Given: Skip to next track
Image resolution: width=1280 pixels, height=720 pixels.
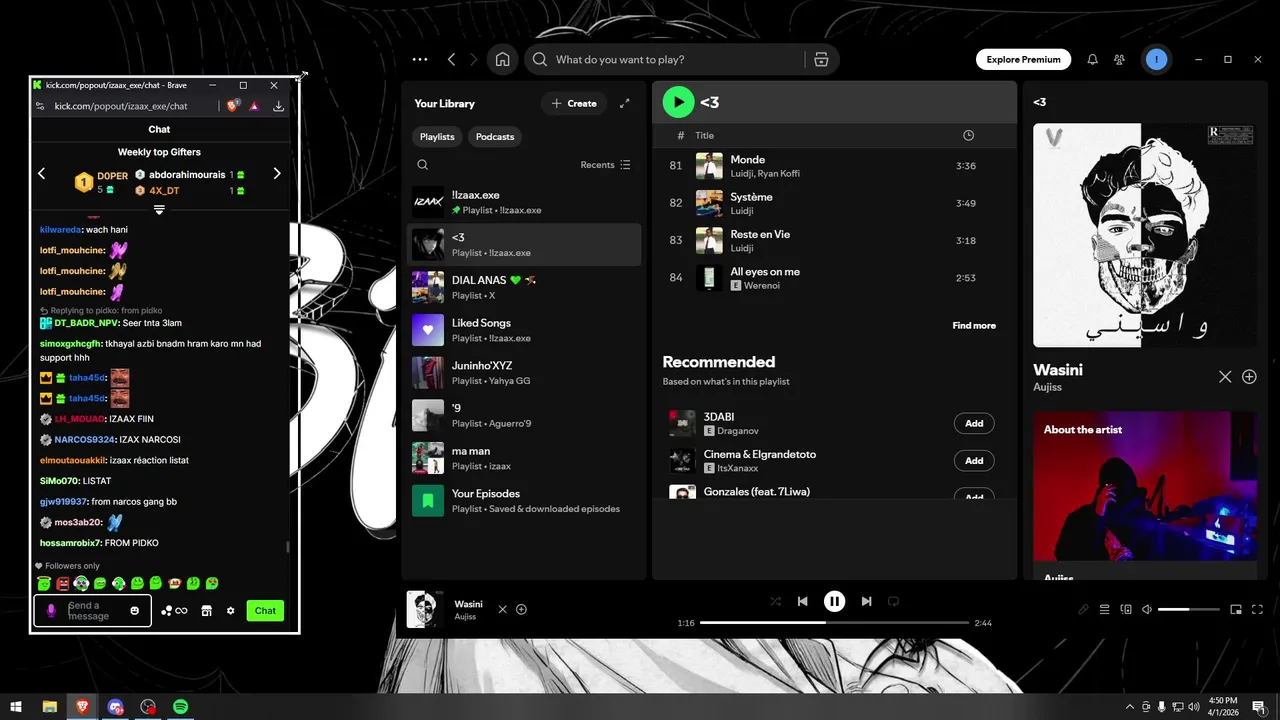Looking at the screenshot, I should (866, 601).
